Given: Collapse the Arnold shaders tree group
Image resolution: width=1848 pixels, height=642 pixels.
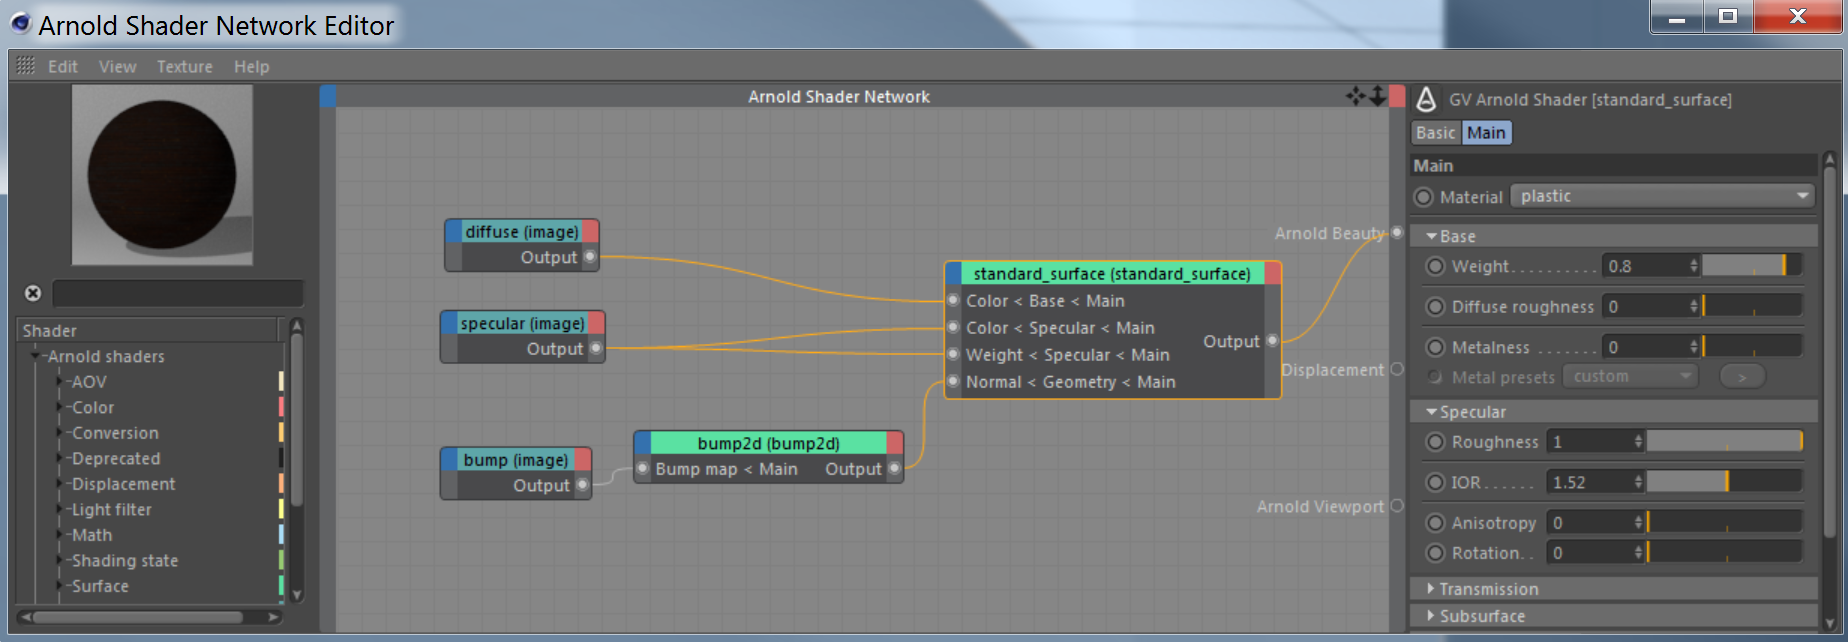Looking at the screenshot, I should (36, 355).
